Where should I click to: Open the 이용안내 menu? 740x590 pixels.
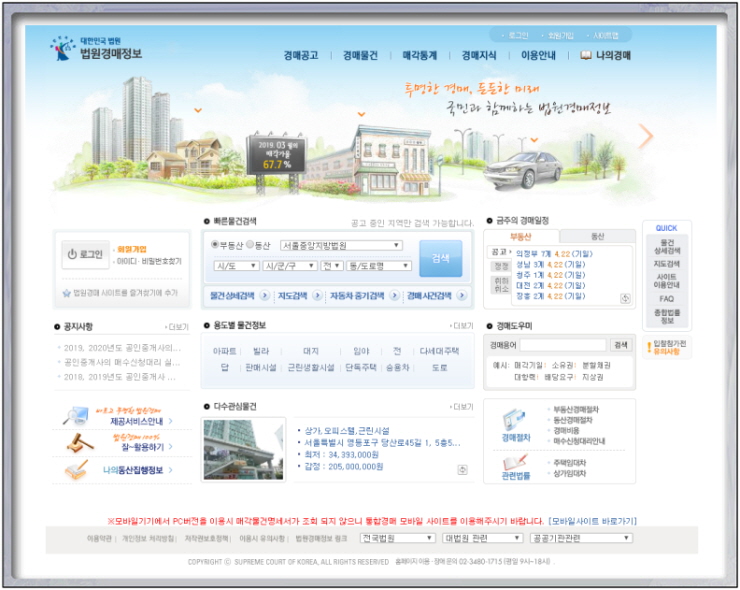coord(538,55)
